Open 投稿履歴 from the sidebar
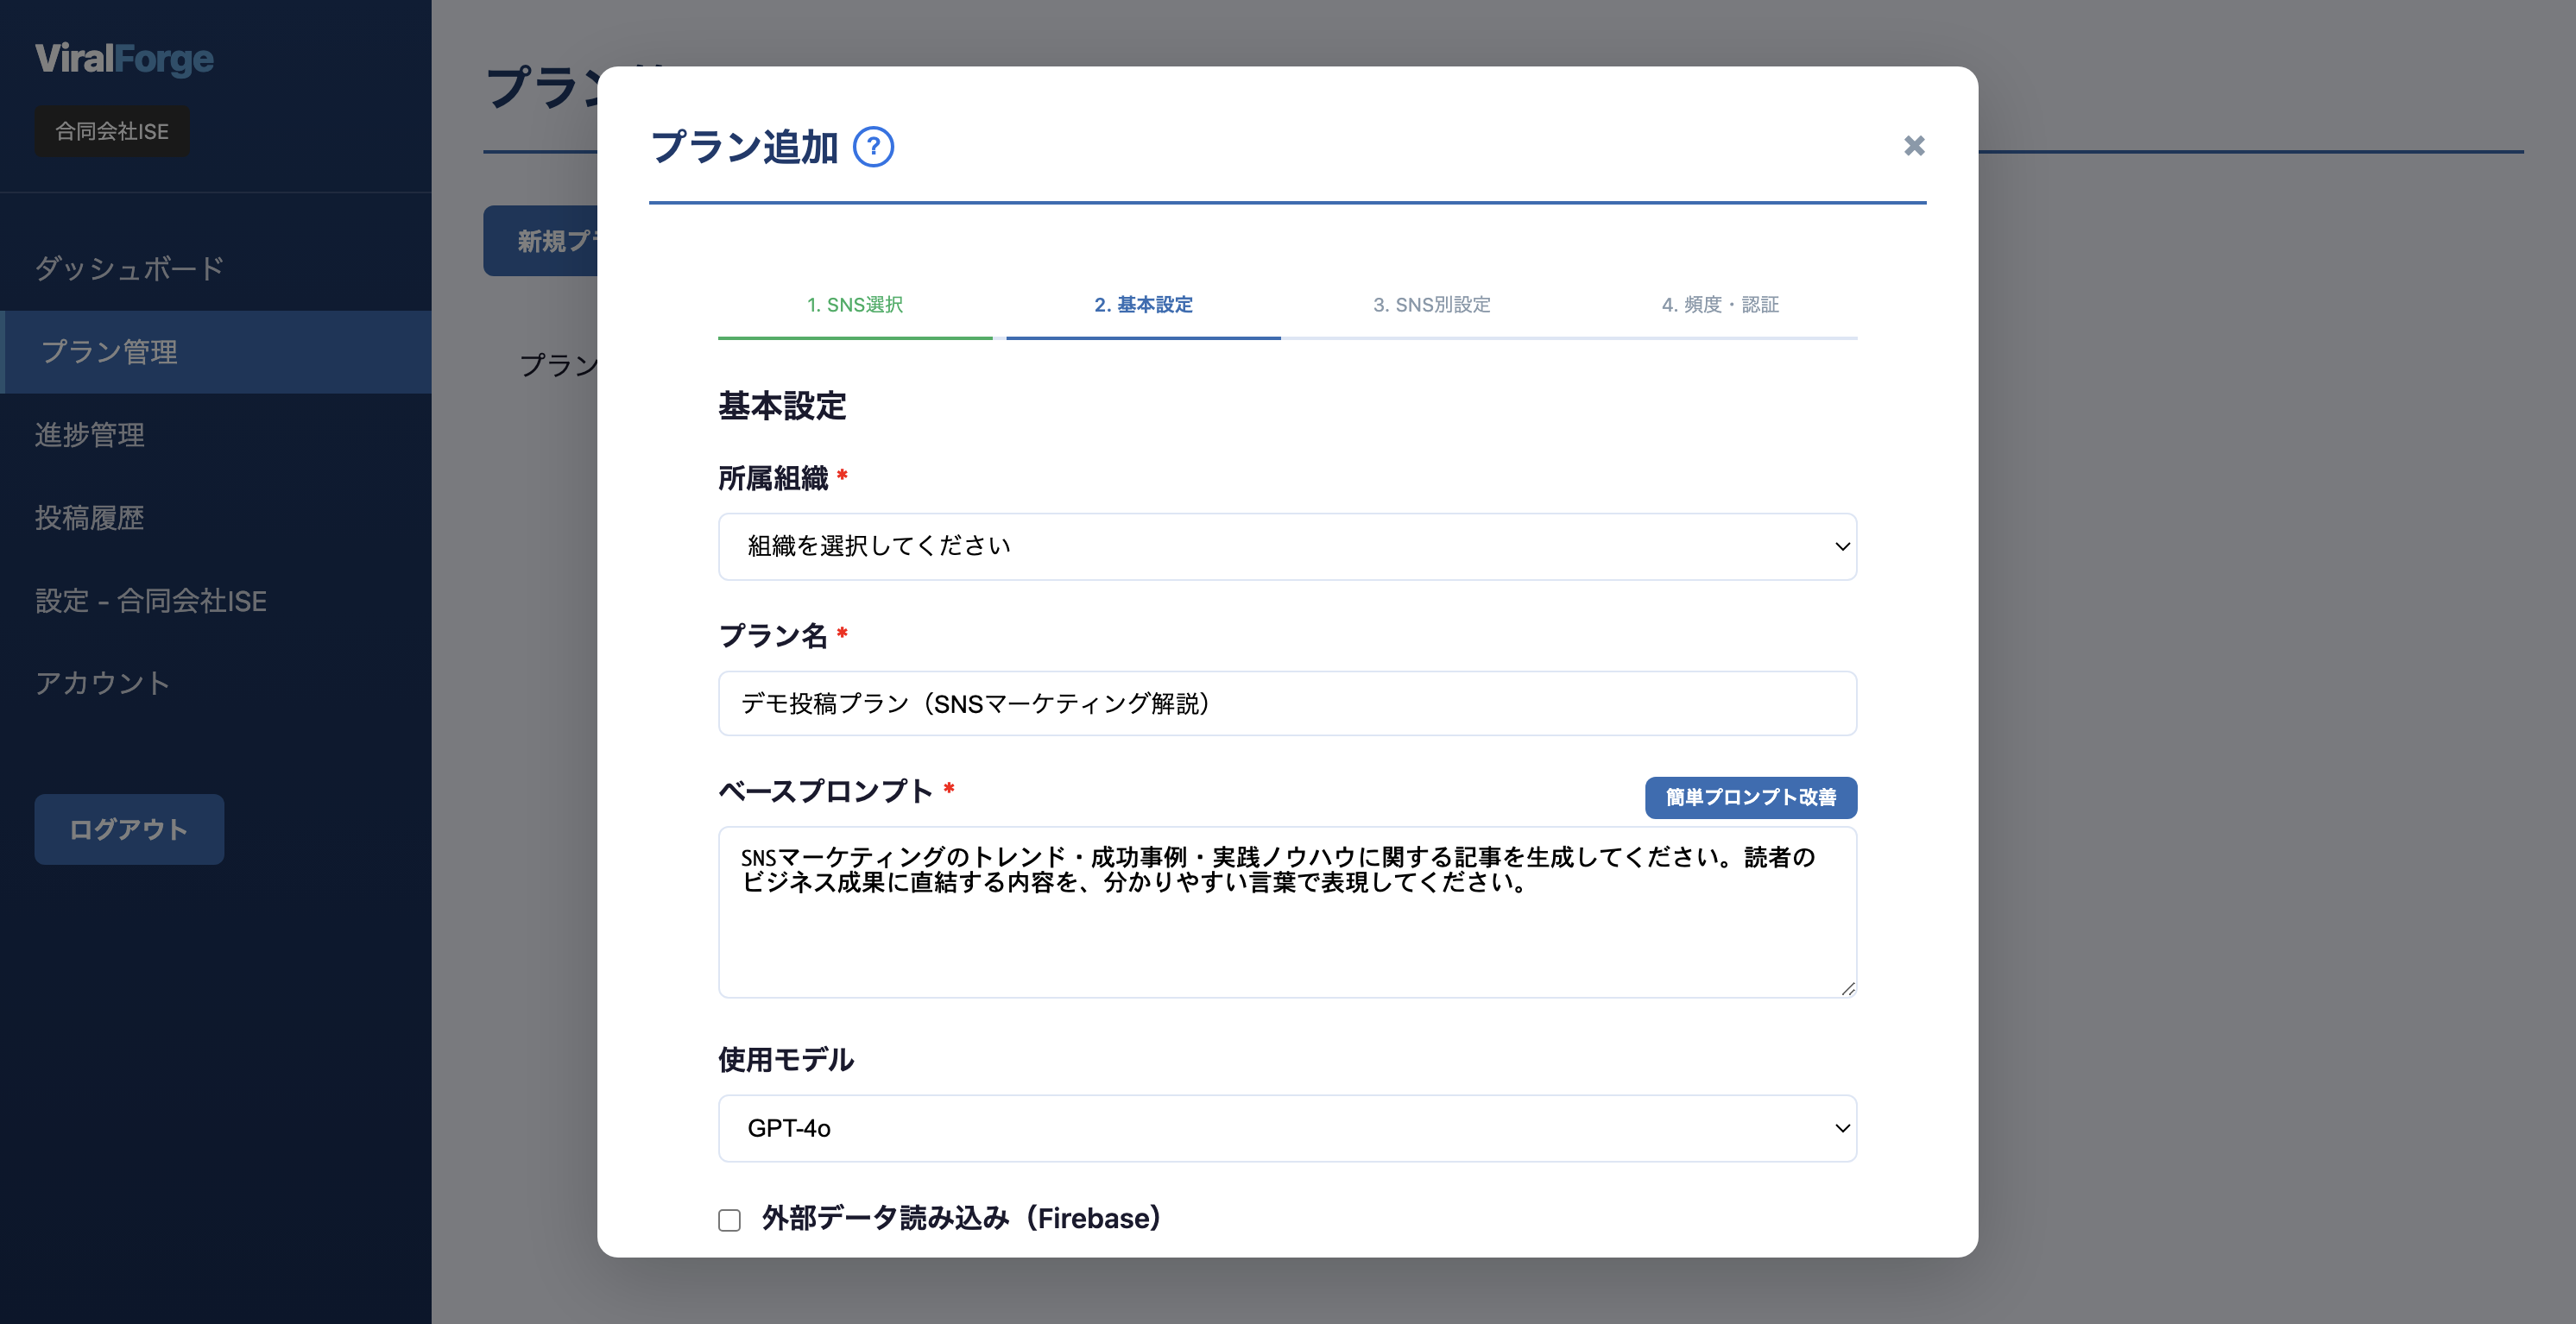The height and width of the screenshot is (1324, 2576). pos(89,518)
